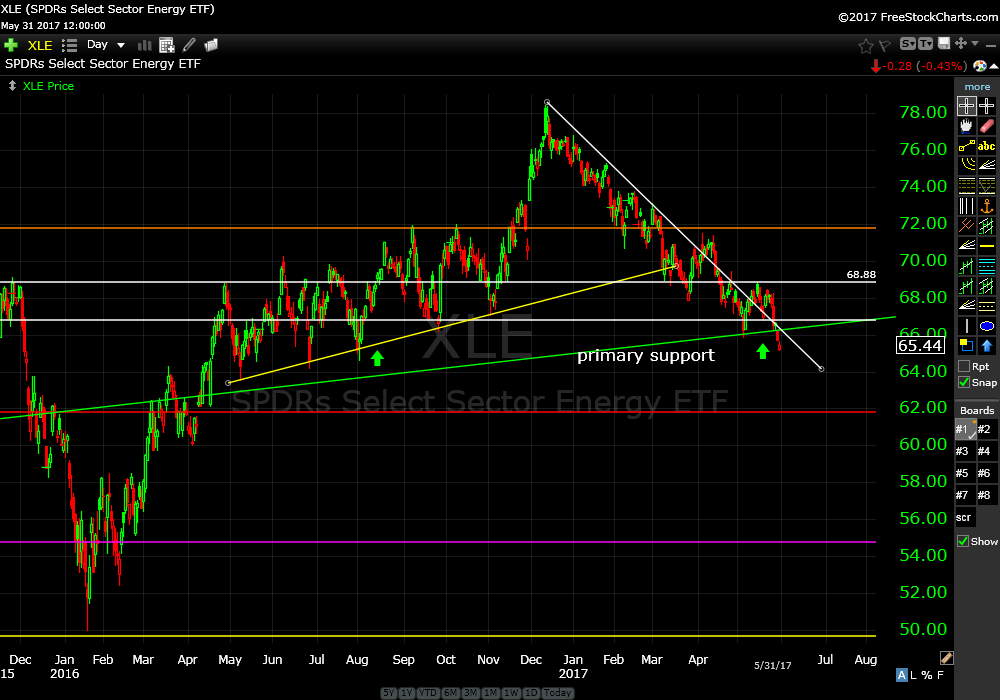Viewport: 1000px width, 700px height.
Task: Select the blue up arrow marker tool
Action: pos(987,346)
